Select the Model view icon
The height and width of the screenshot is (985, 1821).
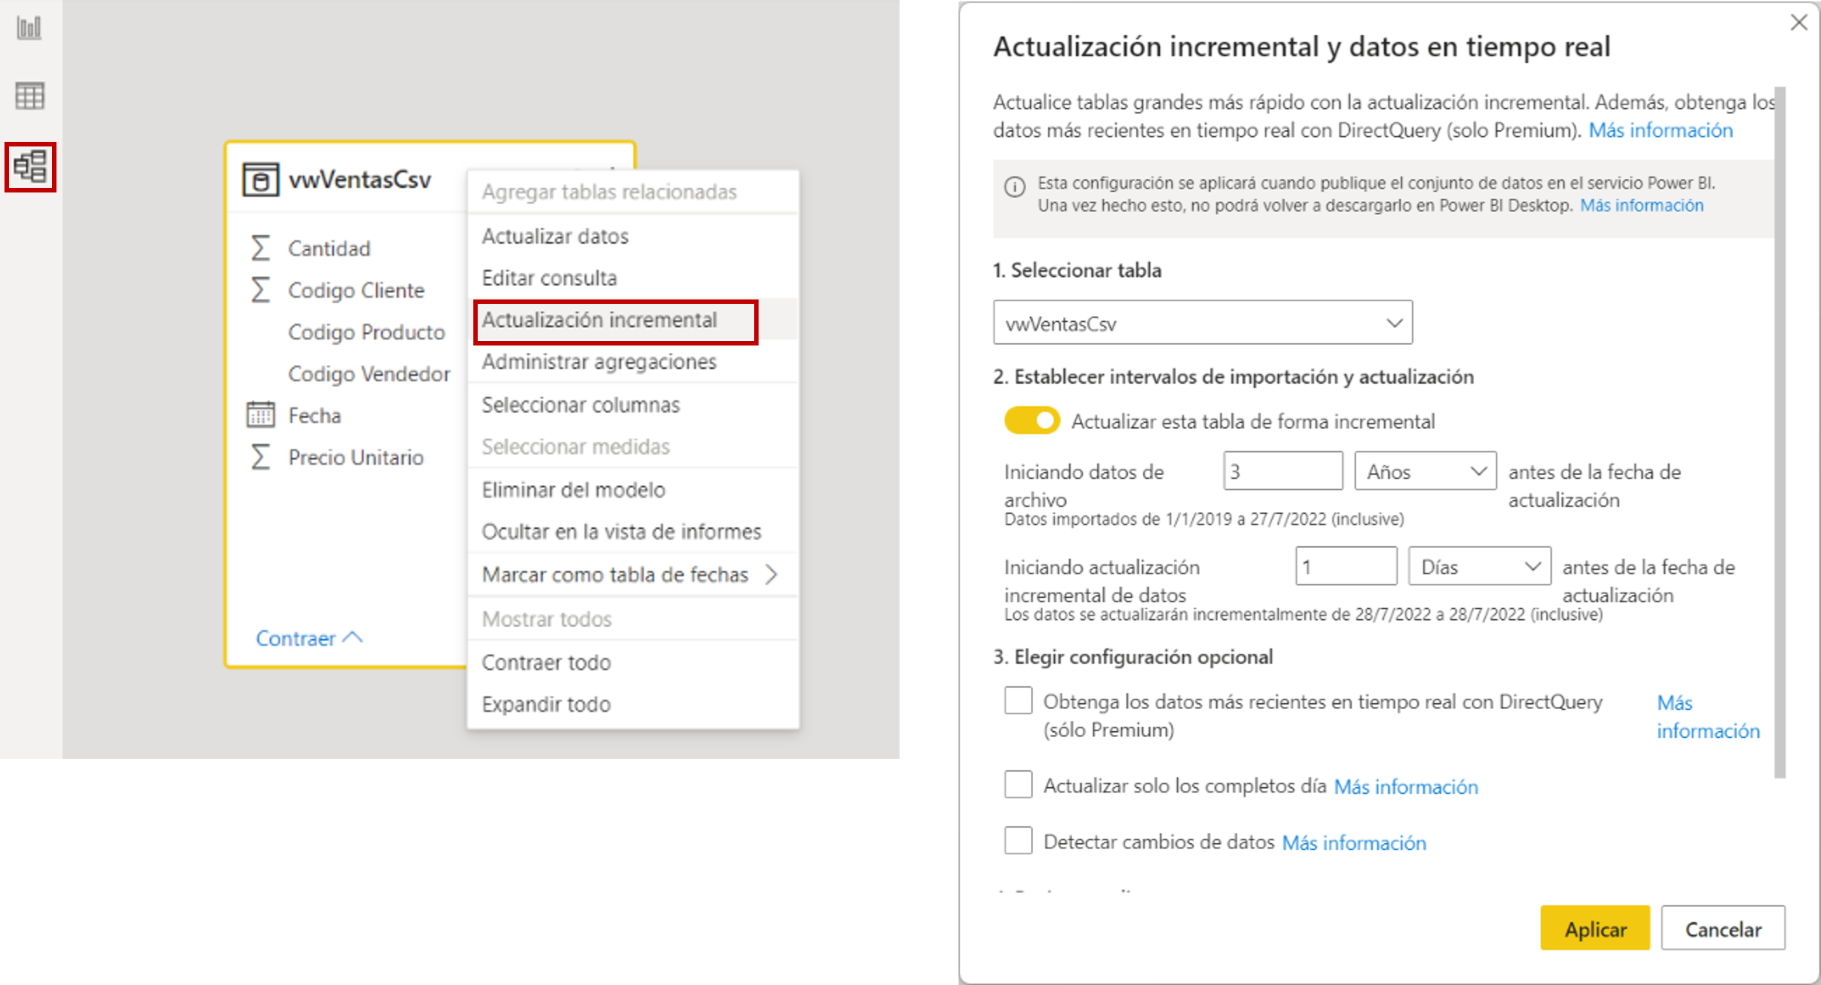tap(29, 168)
